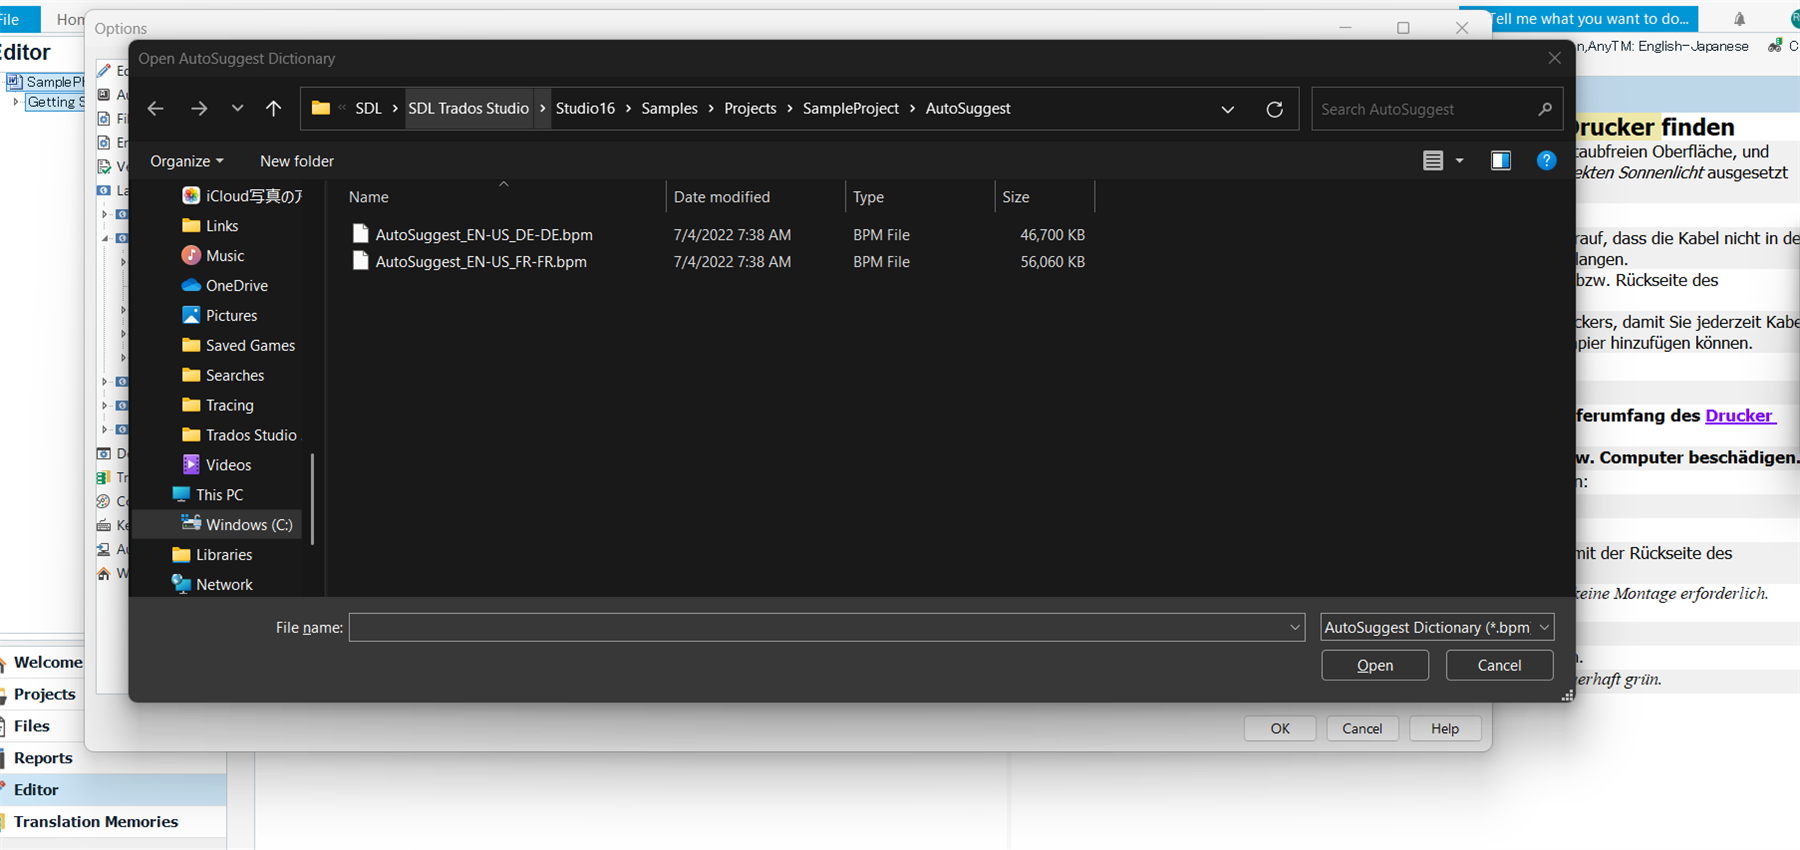Image resolution: width=1800 pixels, height=850 pixels.
Task: Click SDL breadcrumb in address bar
Action: point(368,109)
